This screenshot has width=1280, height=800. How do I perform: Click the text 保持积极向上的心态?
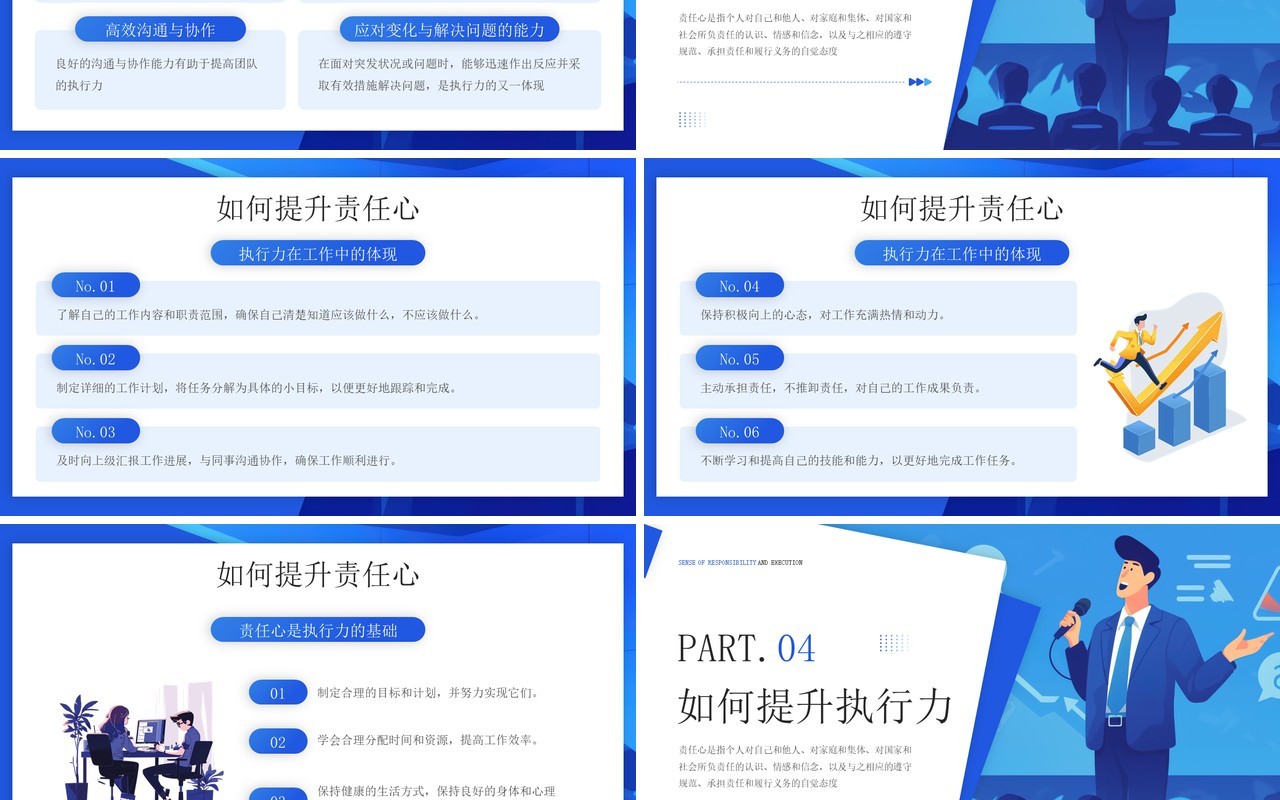coord(758,315)
